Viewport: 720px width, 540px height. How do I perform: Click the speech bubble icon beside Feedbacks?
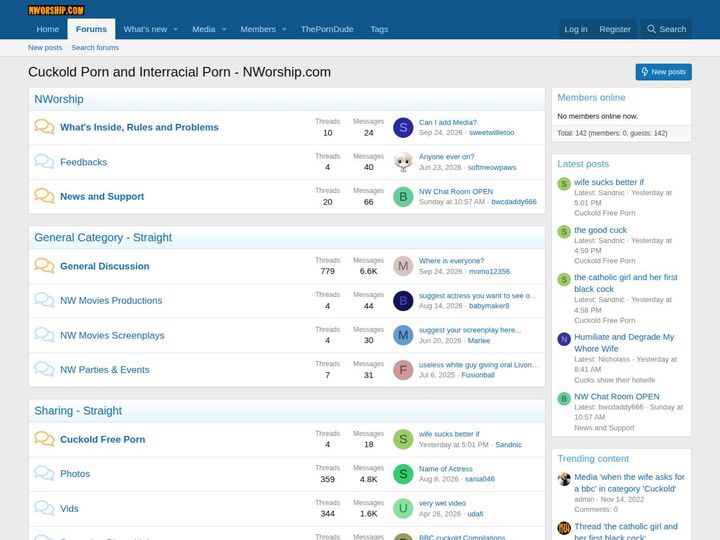pyautogui.click(x=44, y=162)
